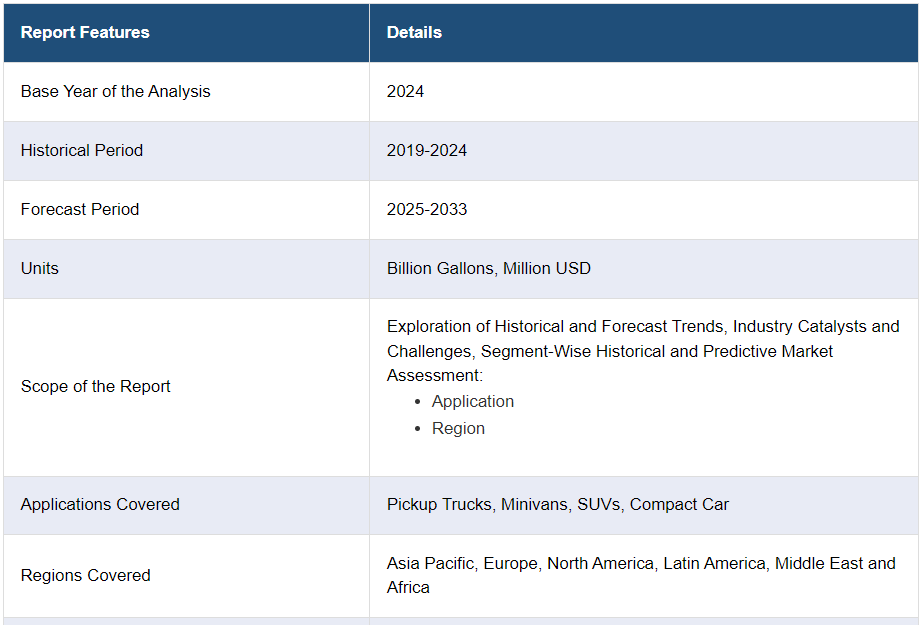Image resolution: width=921 pixels, height=625 pixels.
Task: Click the 'Million USD' units text
Action: [x=547, y=268]
